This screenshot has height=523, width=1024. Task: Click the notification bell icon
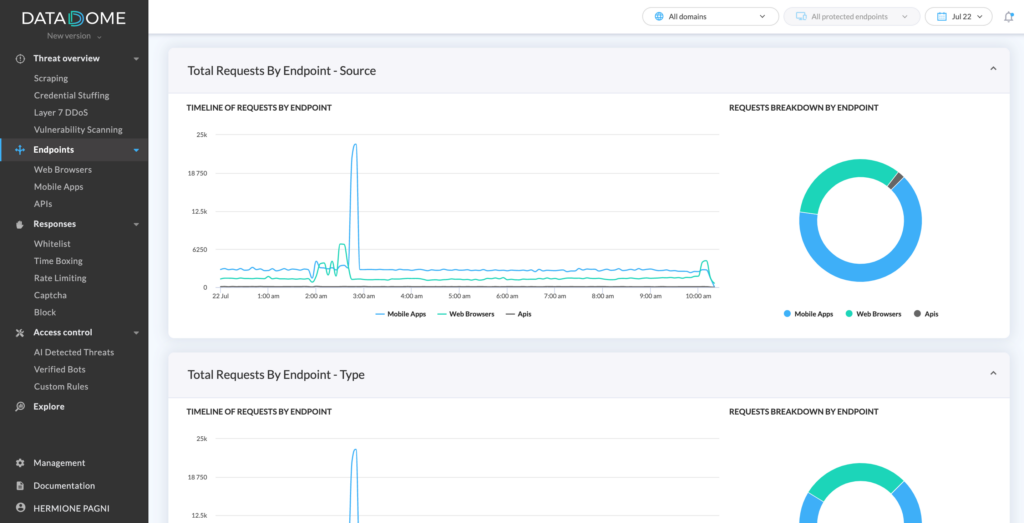1008,16
